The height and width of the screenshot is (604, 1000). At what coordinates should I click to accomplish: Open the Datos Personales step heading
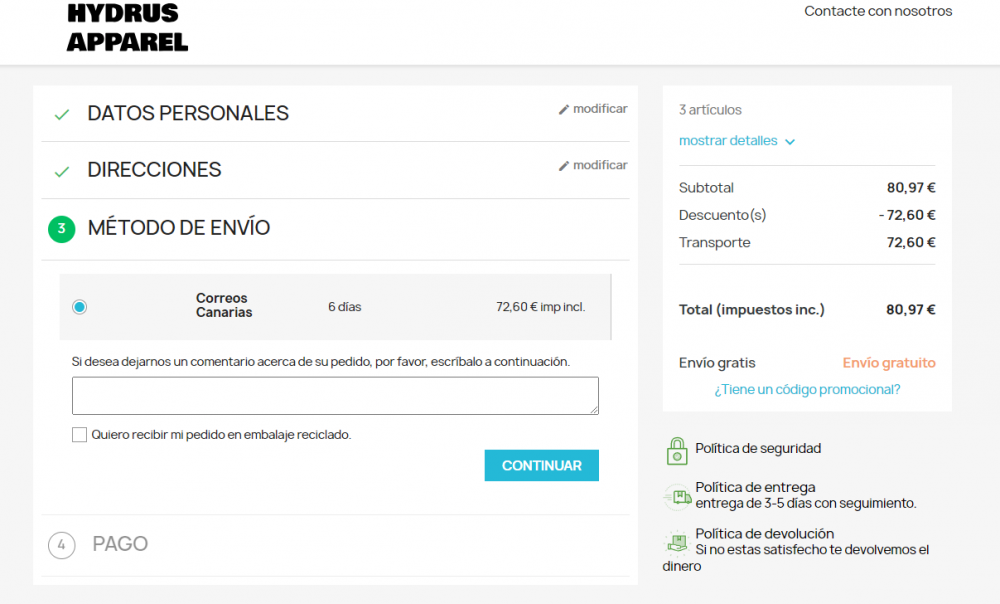point(188,113)
